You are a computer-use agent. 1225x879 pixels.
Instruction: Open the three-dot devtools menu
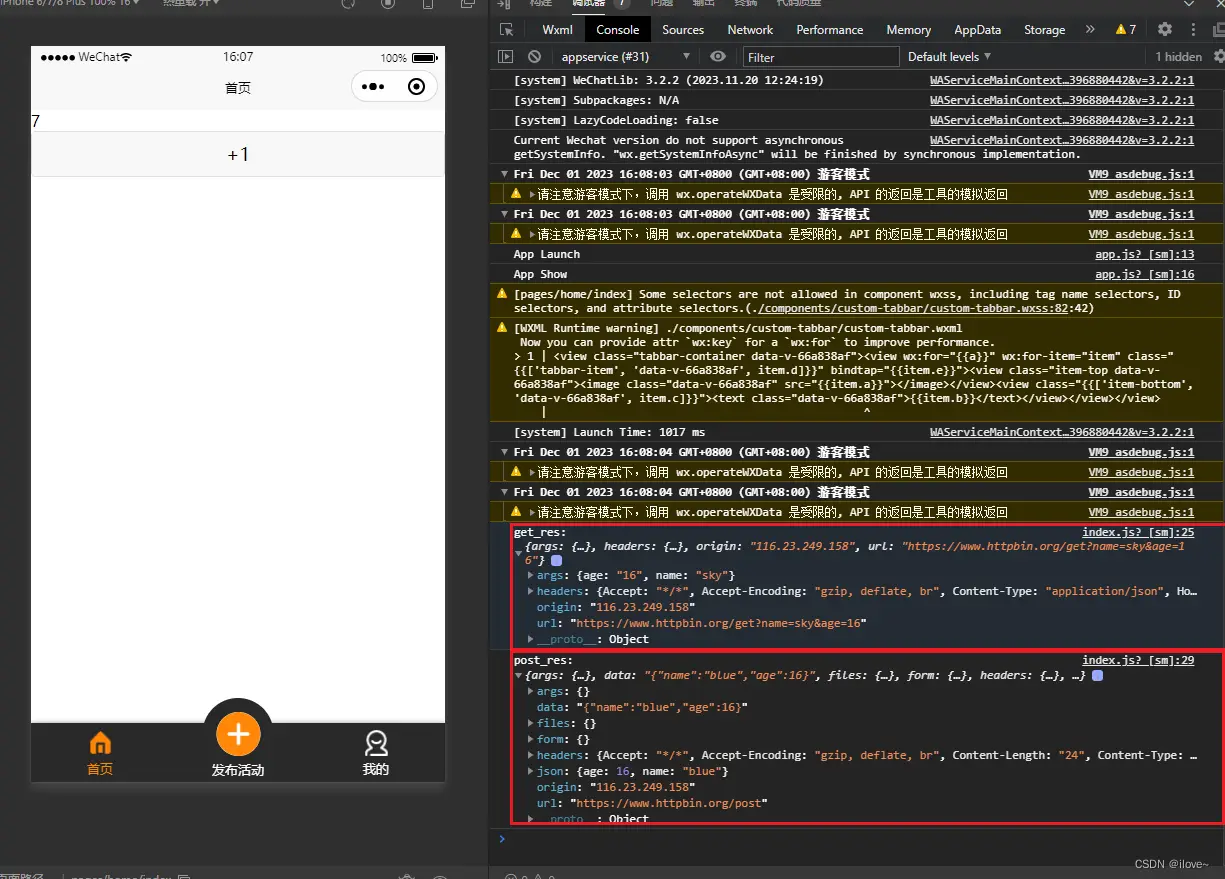(1193, 30)
